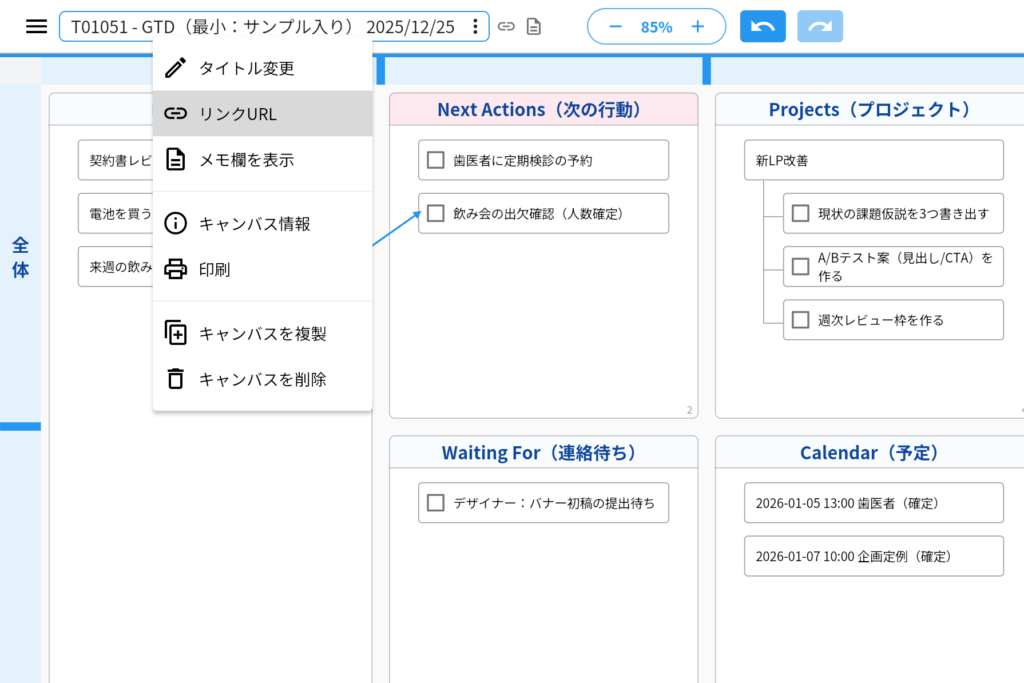Click the trash icon for キャンバスを削除

click(x=176, y=379)
